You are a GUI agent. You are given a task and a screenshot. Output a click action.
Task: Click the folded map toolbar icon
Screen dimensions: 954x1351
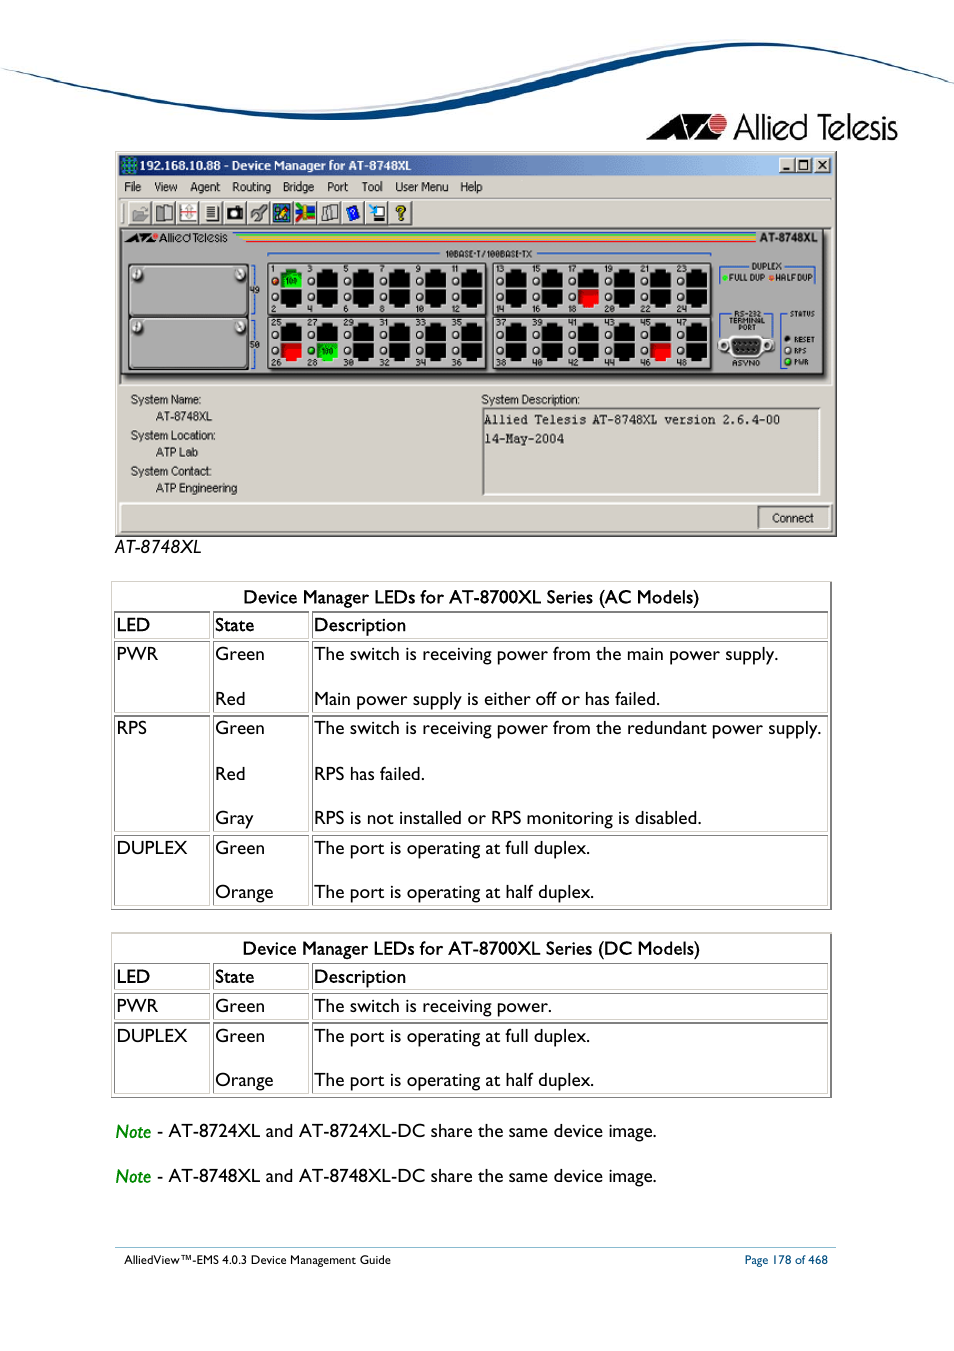click(330, 213)
